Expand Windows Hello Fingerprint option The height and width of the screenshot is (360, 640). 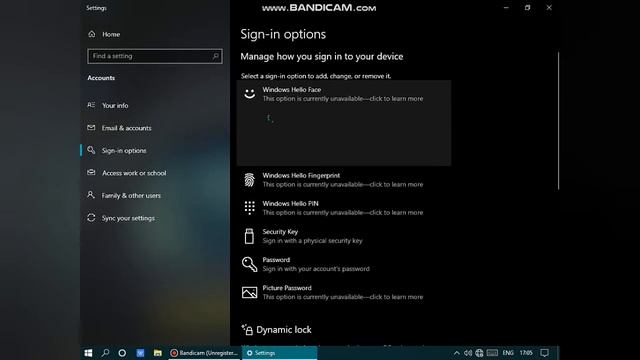(344, 180)
